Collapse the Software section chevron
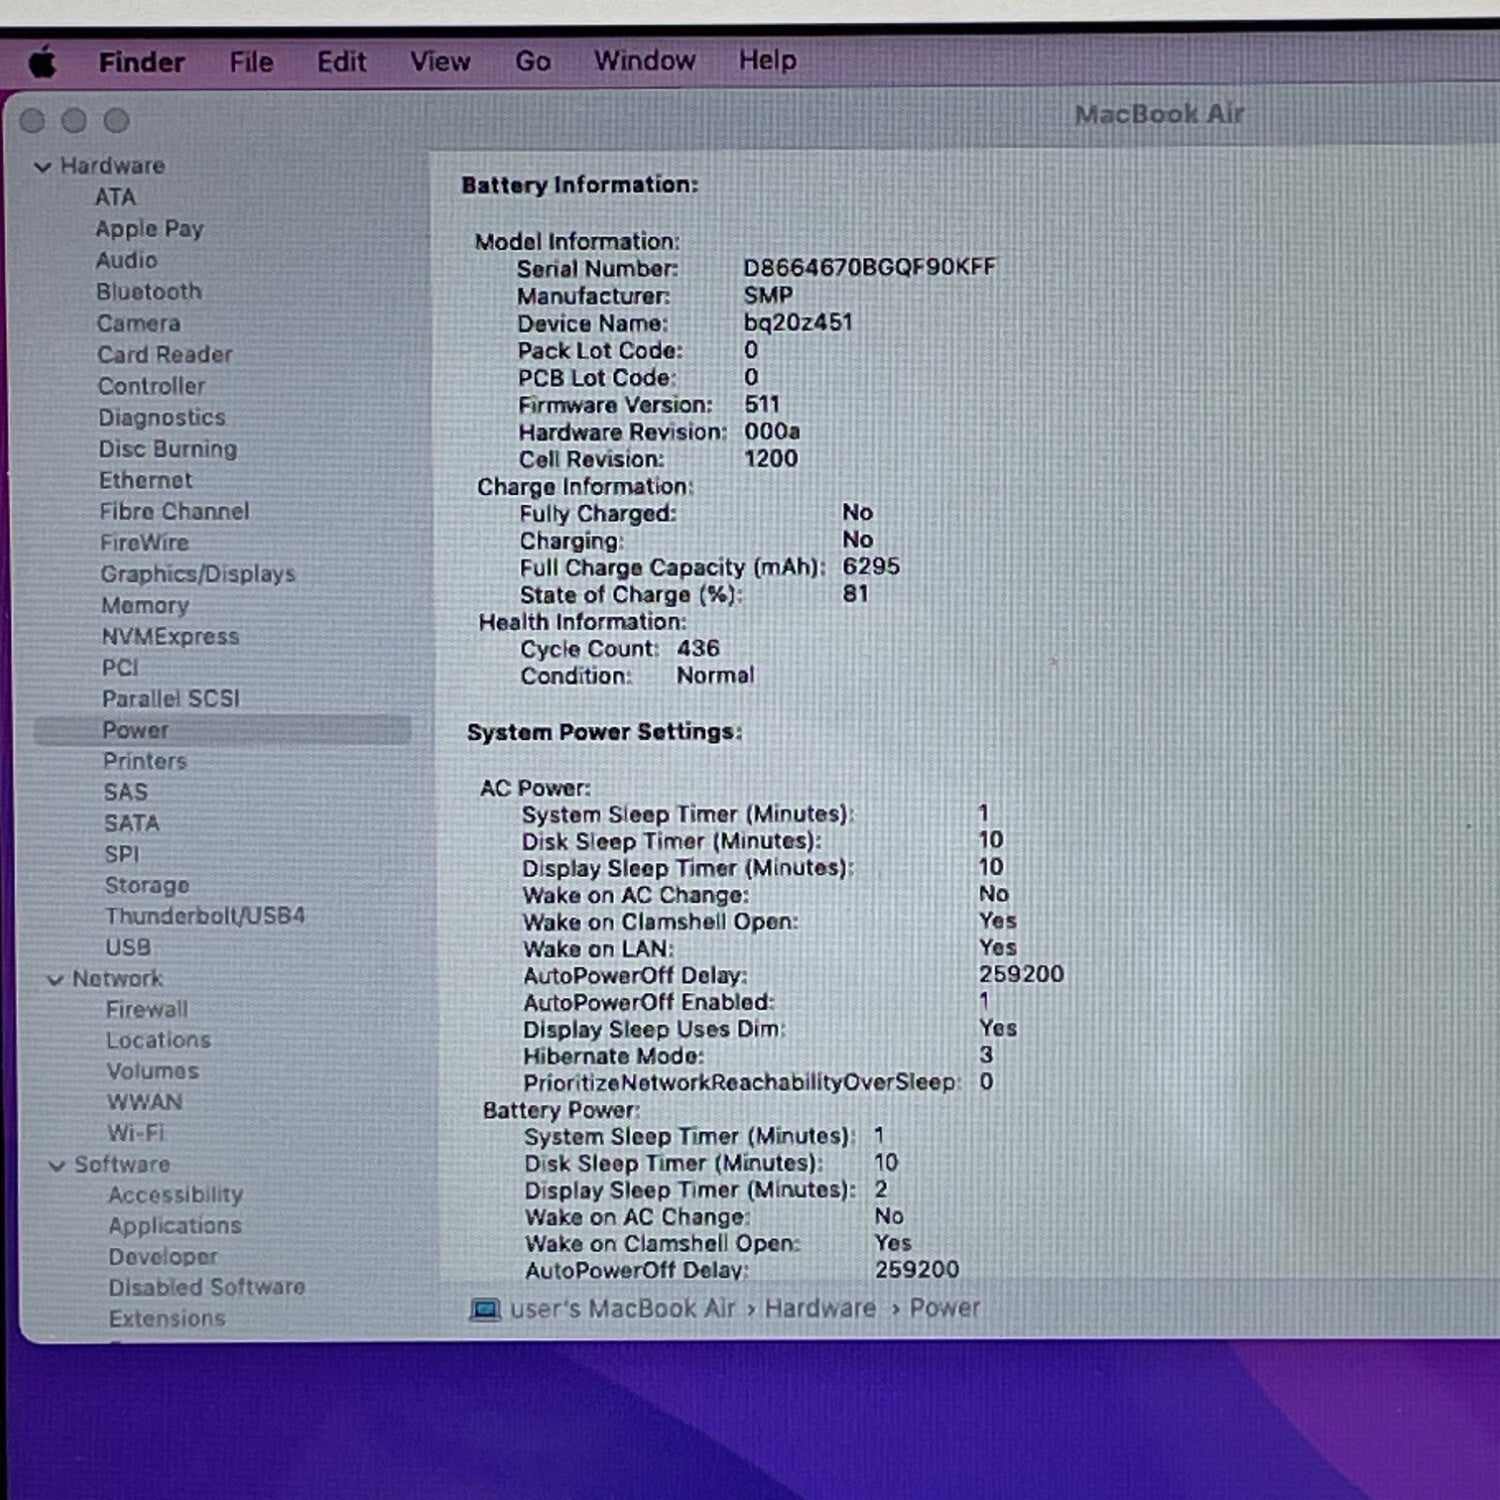The height and width of the screenshot is (1500, 1500). coord(57,1165)
